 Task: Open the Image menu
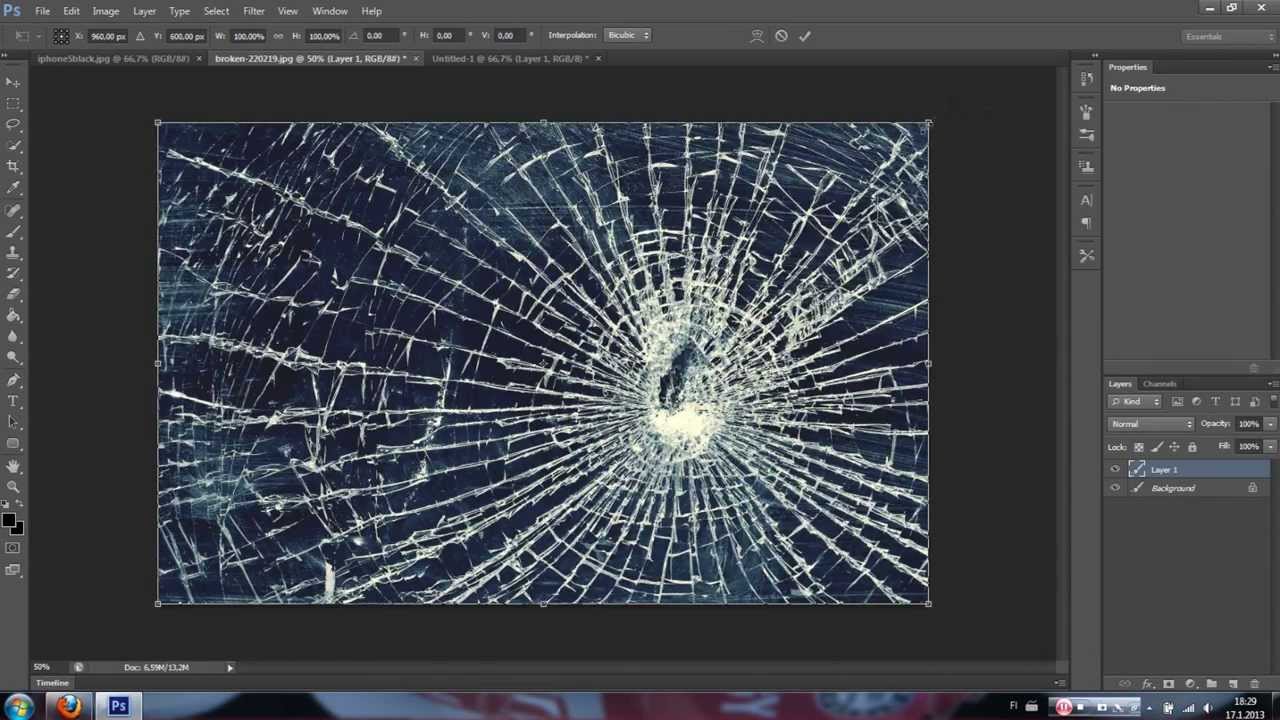(x=106, y=11)
